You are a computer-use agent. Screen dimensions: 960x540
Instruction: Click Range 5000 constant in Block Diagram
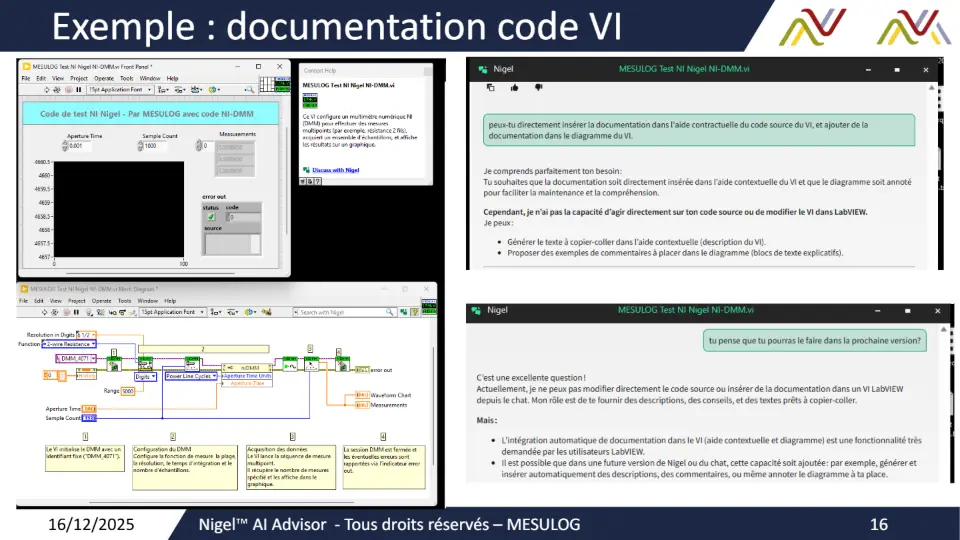click(x=128, y=391)
